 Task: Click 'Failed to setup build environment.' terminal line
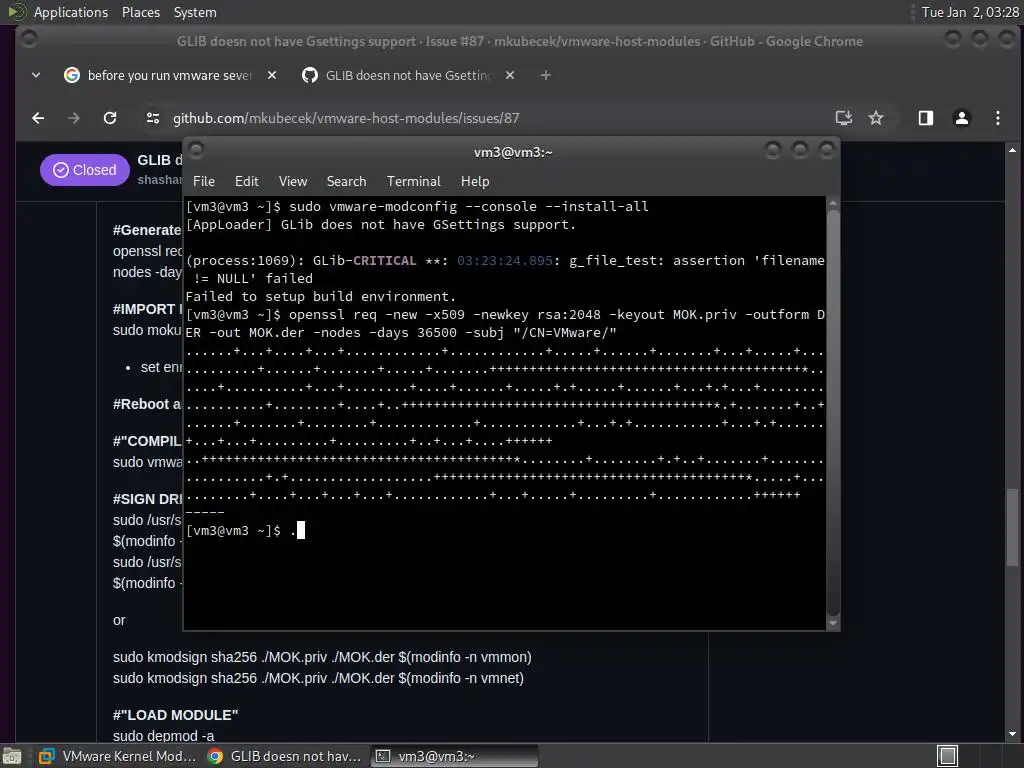pyautogui.click(x=321, y=296)
